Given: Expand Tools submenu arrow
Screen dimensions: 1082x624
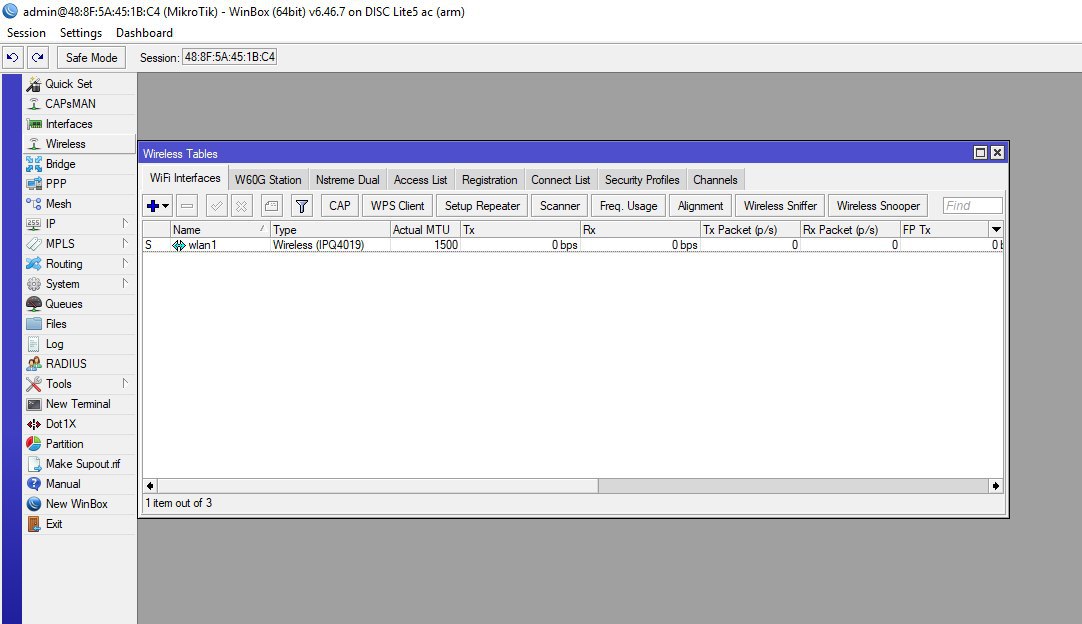Looking at the screenshot, I should pyautogui.click(x=125, y=383).
